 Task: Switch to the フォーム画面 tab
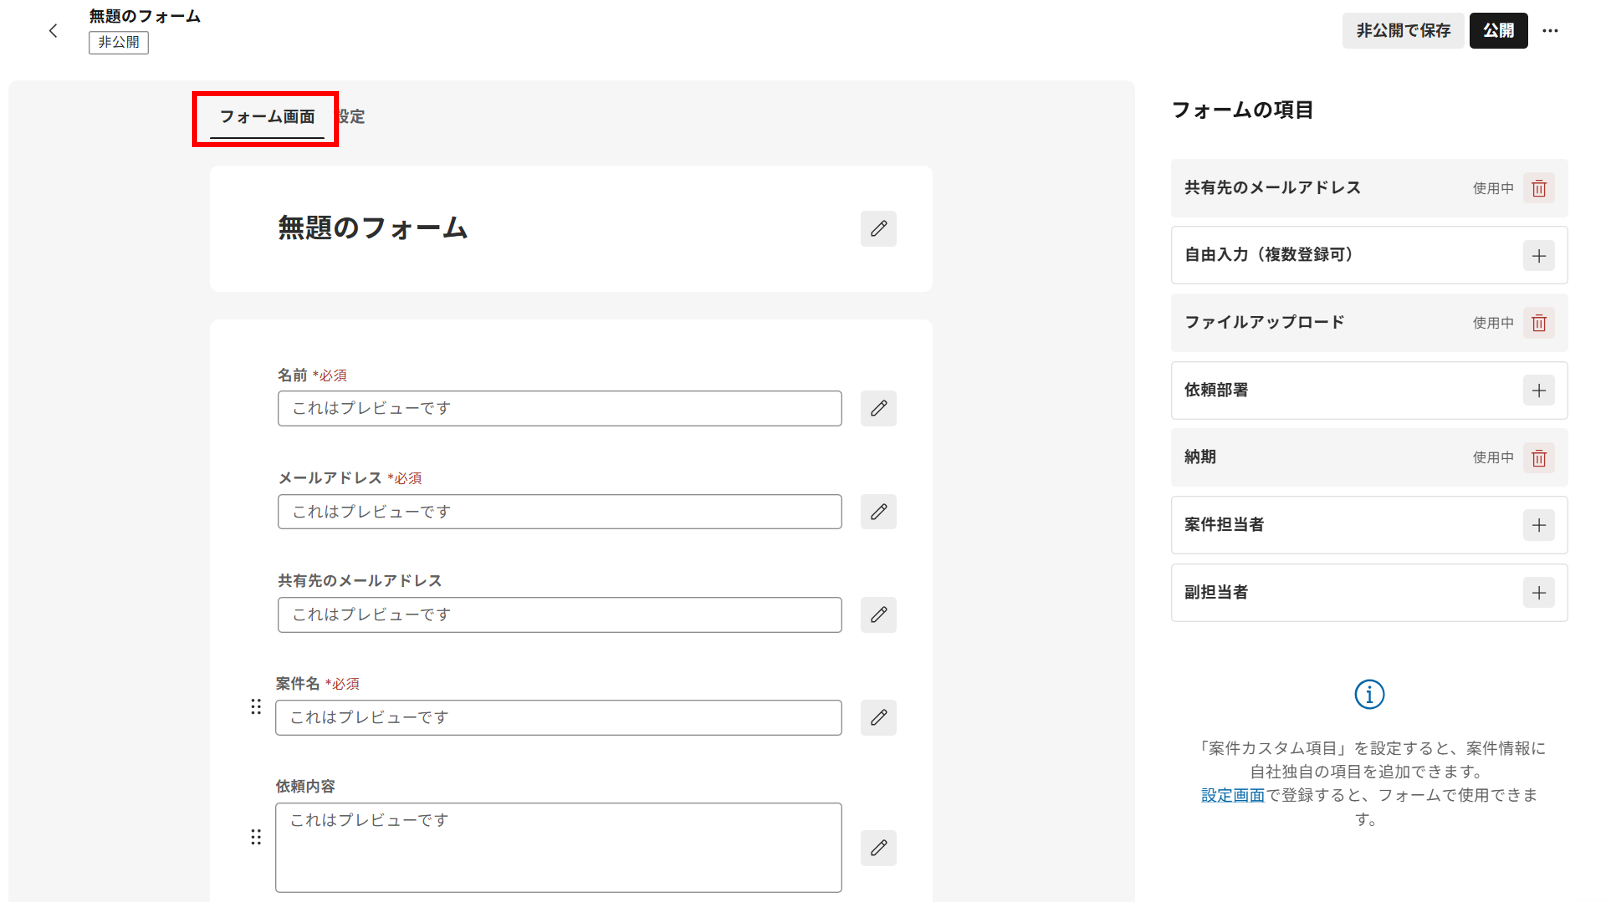[267, 117]
